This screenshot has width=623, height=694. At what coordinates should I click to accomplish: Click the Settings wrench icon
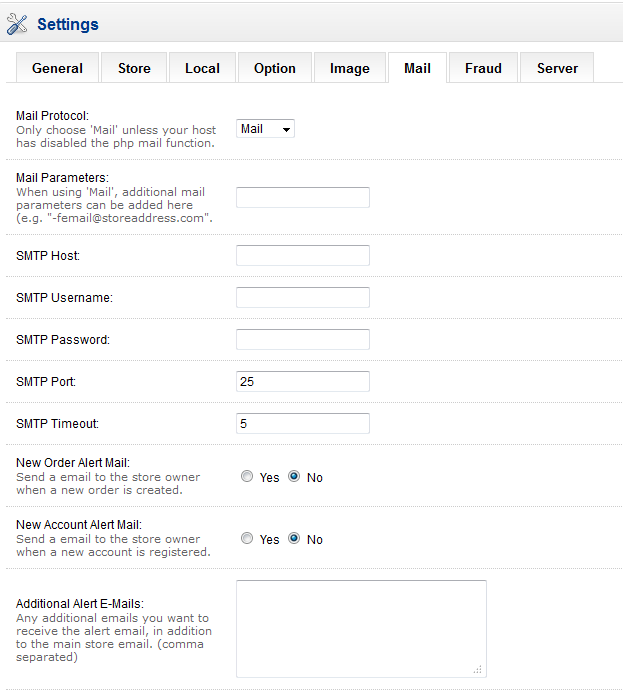(18, 23)
